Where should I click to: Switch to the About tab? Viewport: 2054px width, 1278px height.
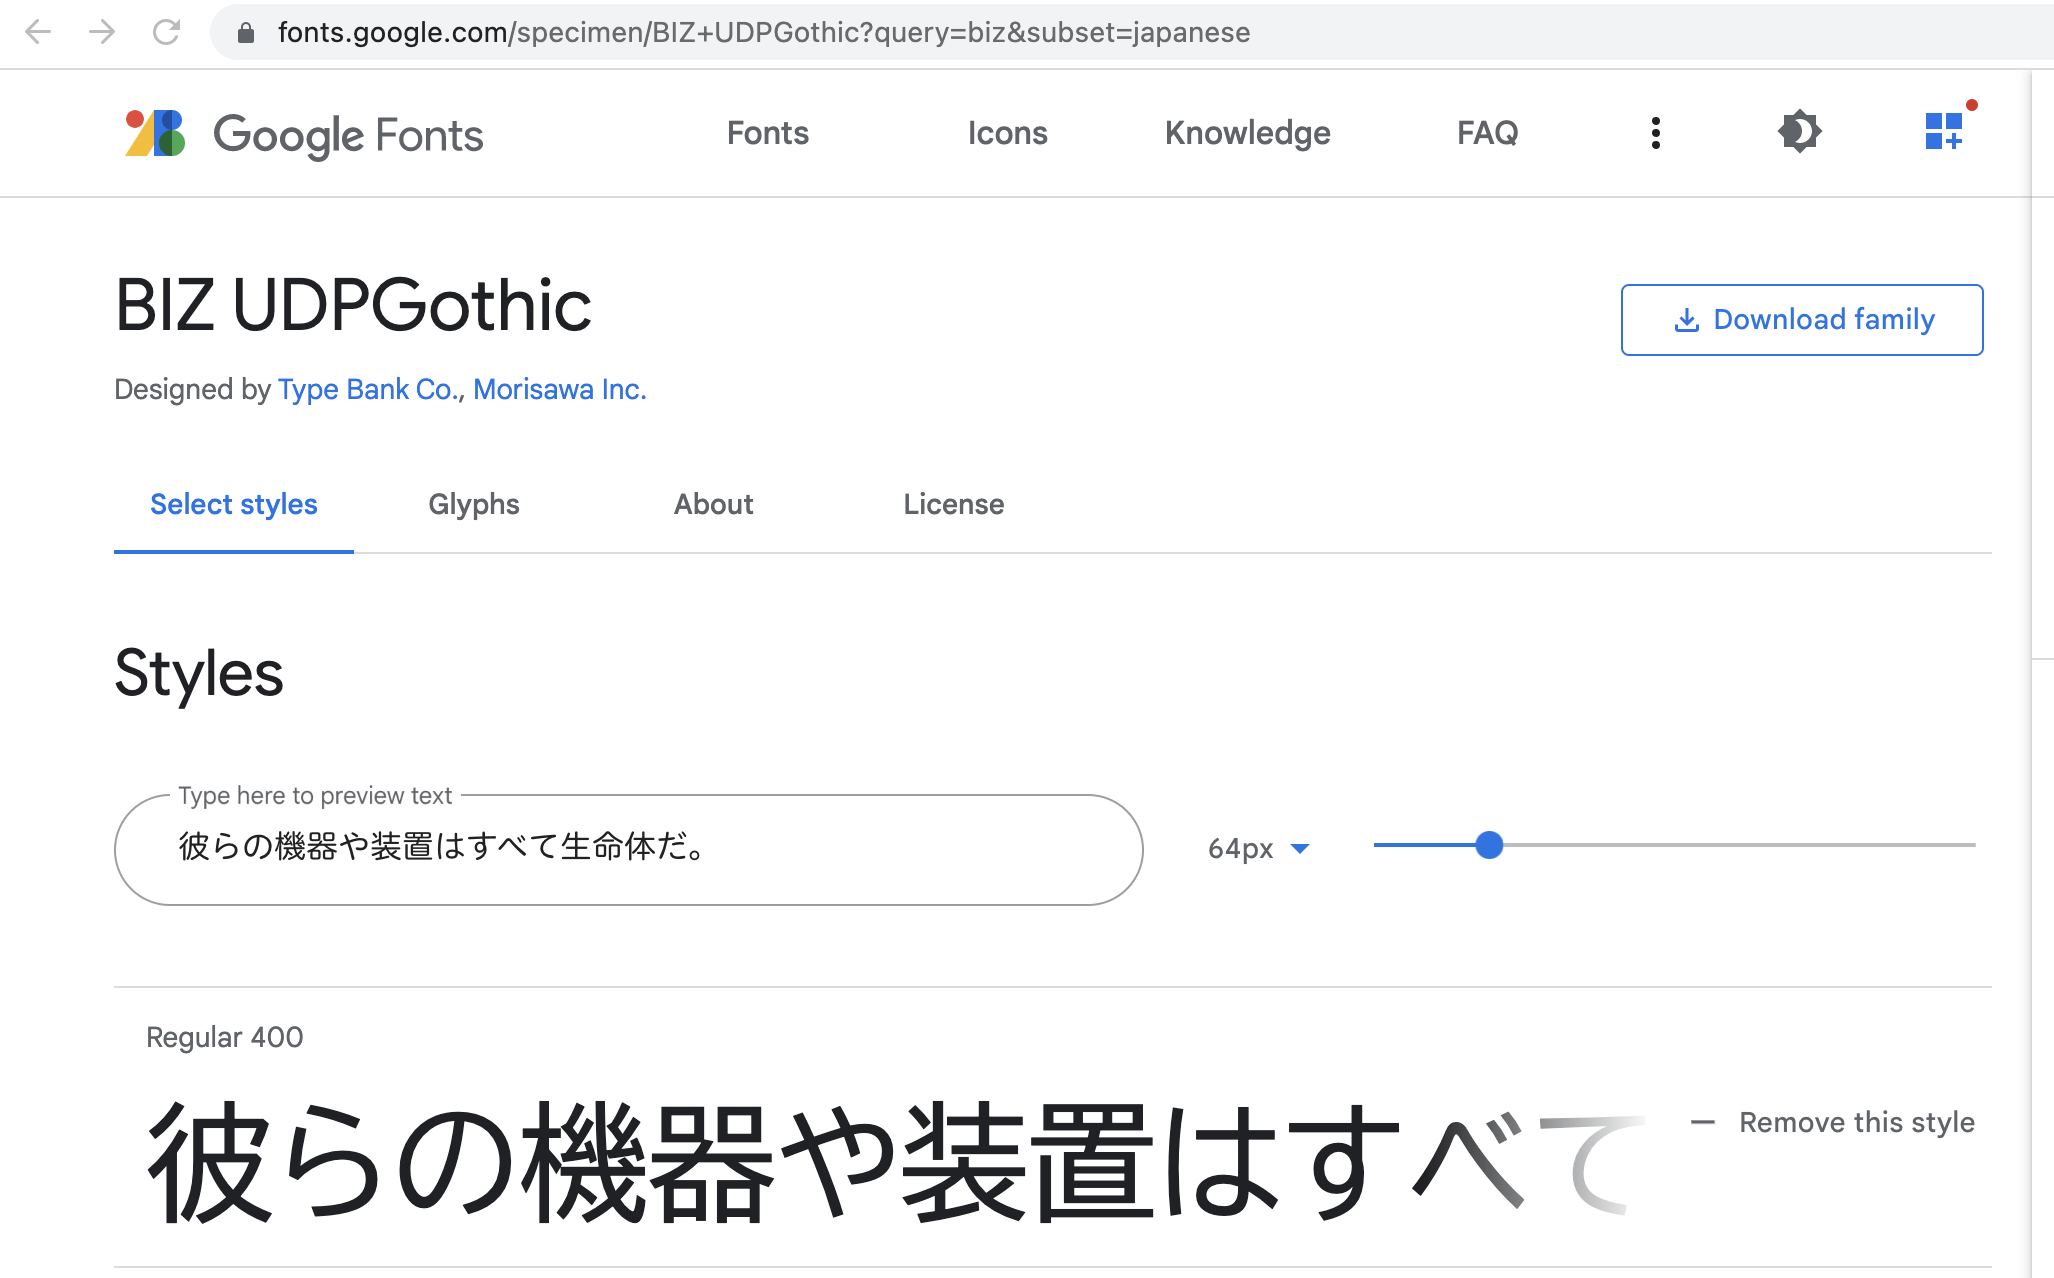pos(713,504)
